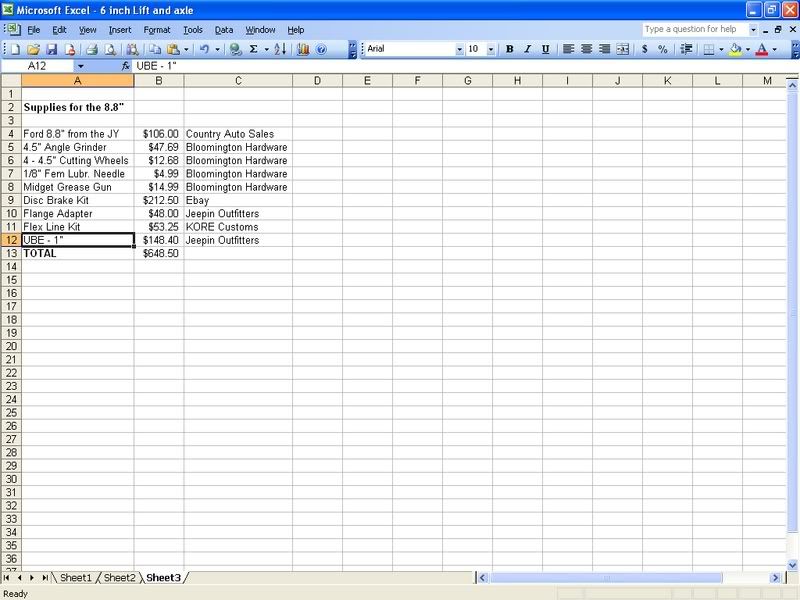The height and width of the screenshot is (600, 800).
Task: Open the Font Color dropdown arrow
Action: click(x=774, y=49)
